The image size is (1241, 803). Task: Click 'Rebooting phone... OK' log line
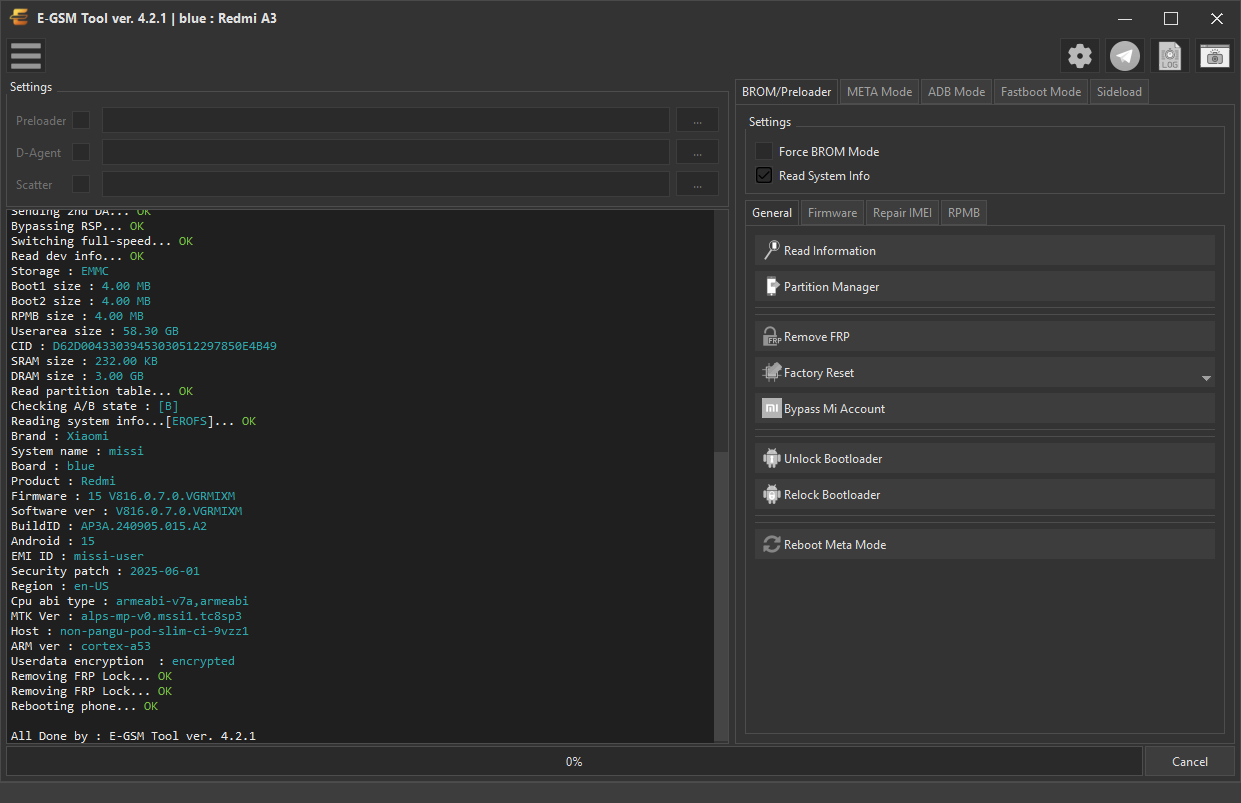tap(85, 706)
